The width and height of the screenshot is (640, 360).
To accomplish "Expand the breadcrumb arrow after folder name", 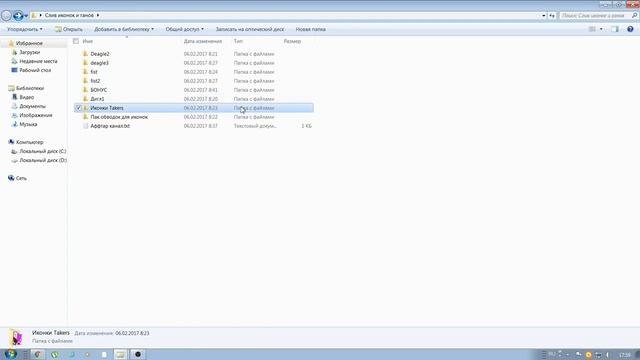I will click(98, 16).
